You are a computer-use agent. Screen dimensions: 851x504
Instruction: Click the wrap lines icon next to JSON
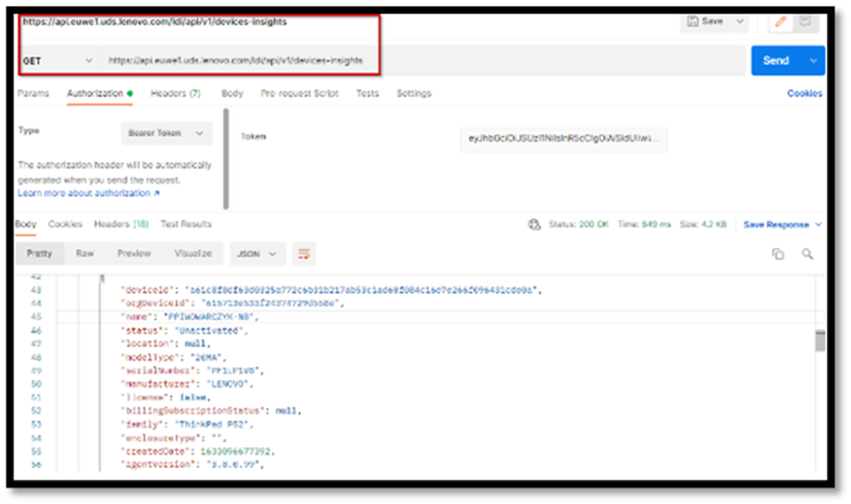tap(305, 253)
